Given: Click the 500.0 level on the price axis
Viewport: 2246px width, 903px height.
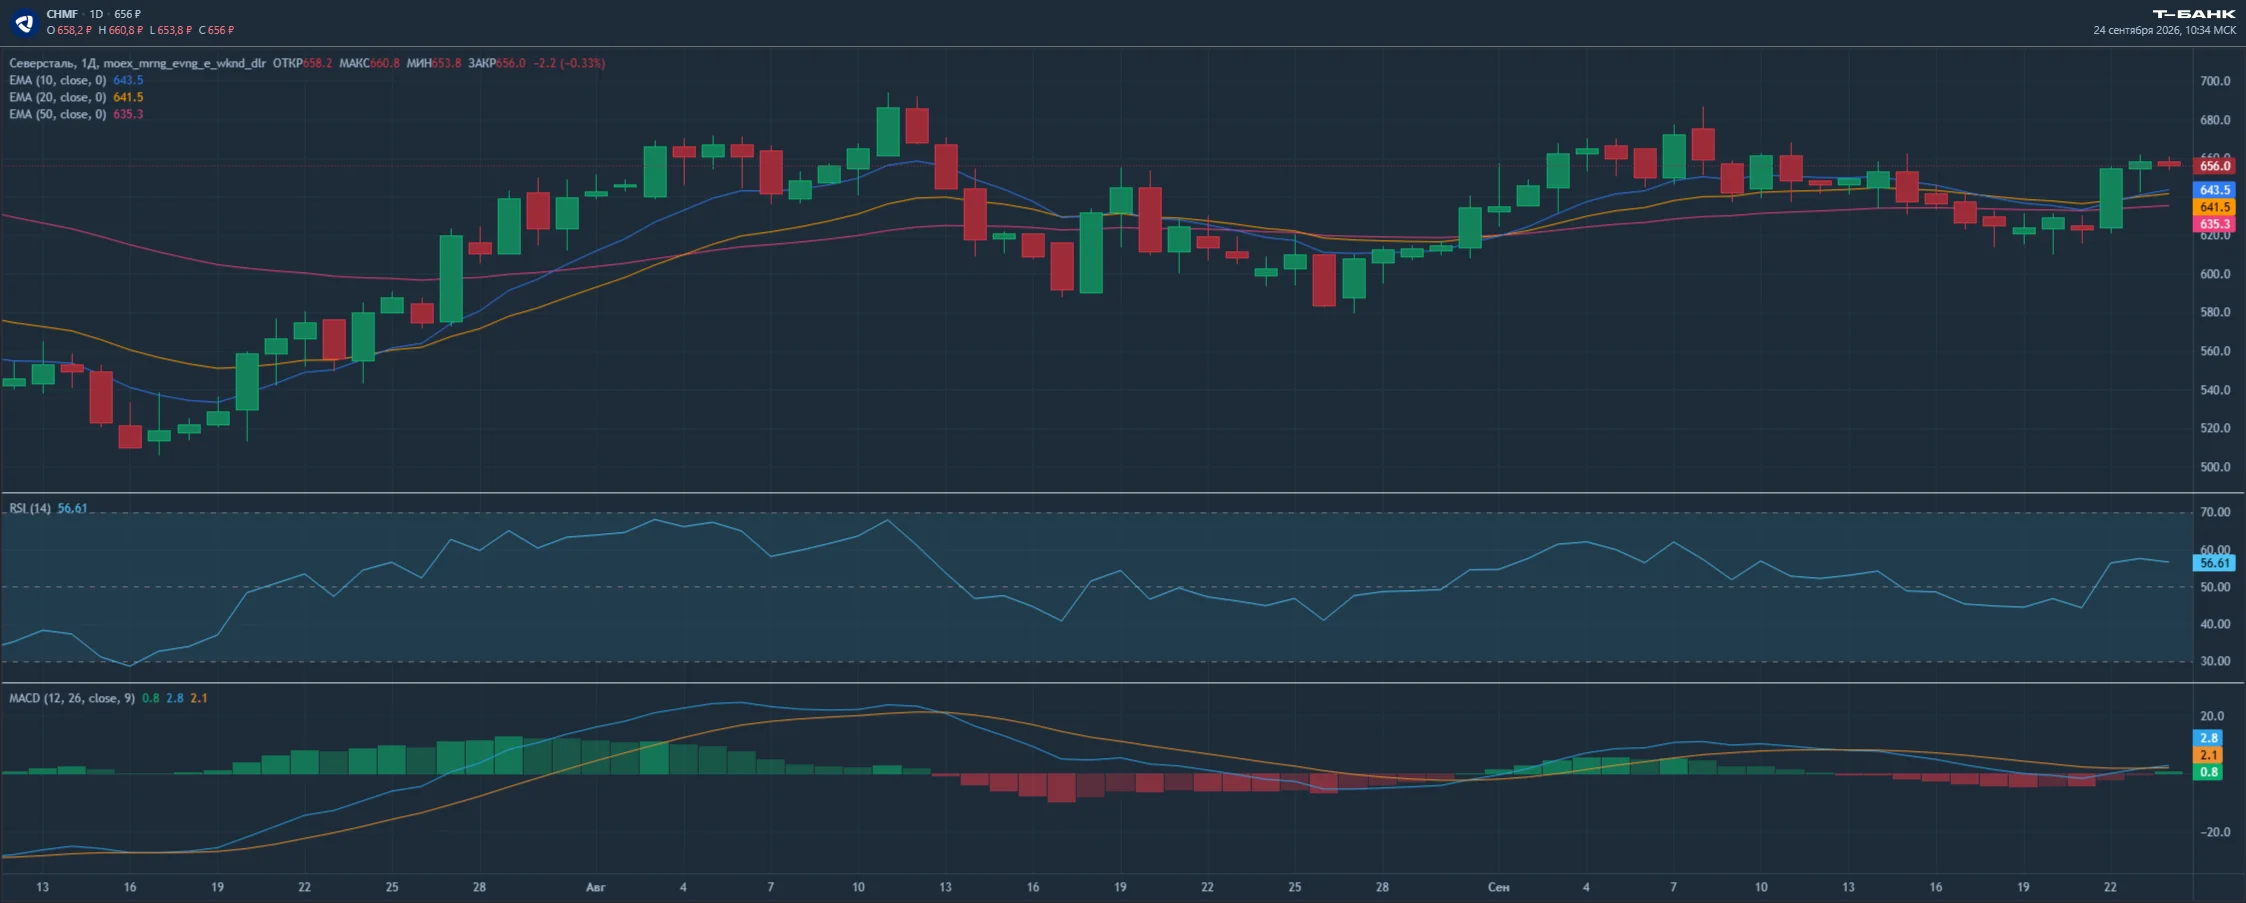Looking at the screenshot, I should [x=2215, y=467].
